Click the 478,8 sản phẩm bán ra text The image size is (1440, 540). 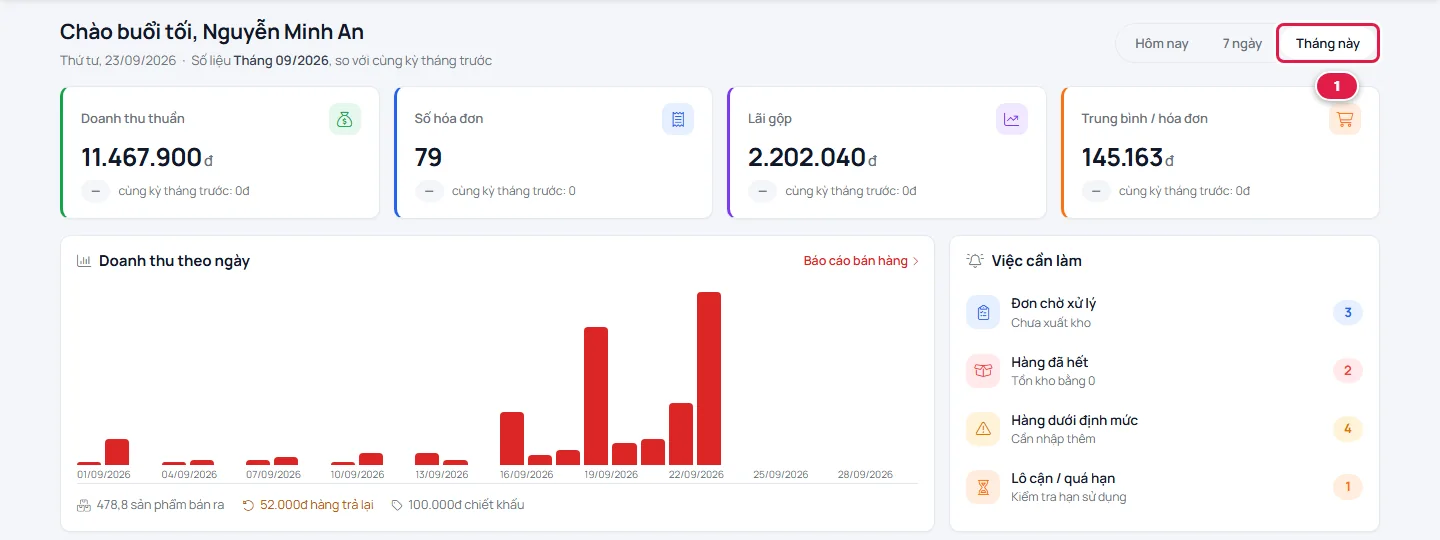tap(160, 505)
